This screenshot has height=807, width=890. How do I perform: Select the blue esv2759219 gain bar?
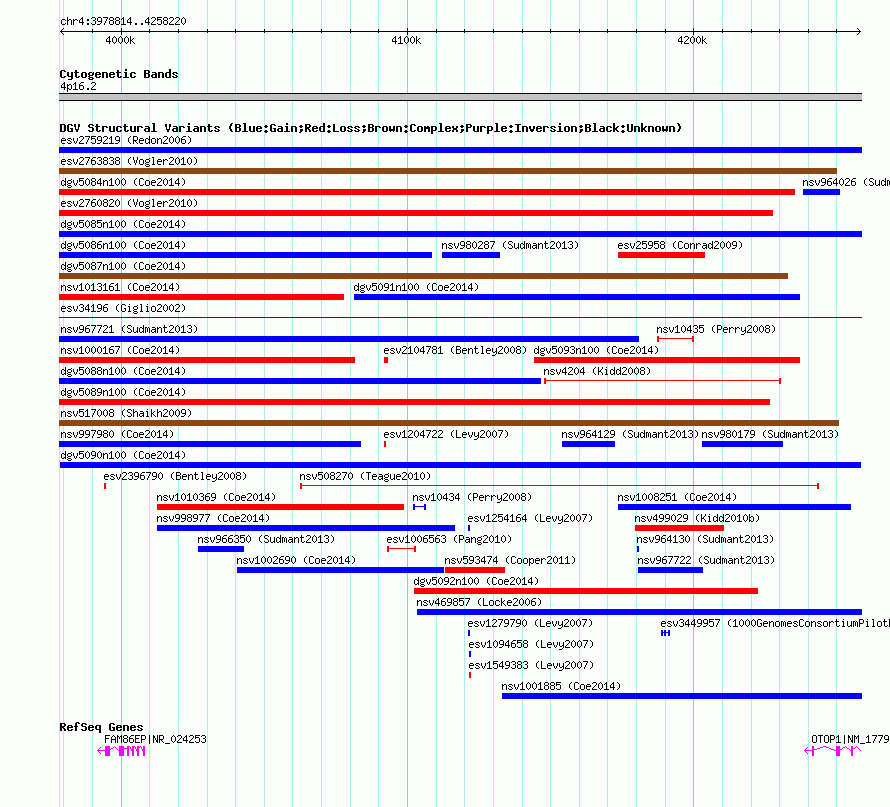point(460,150)
